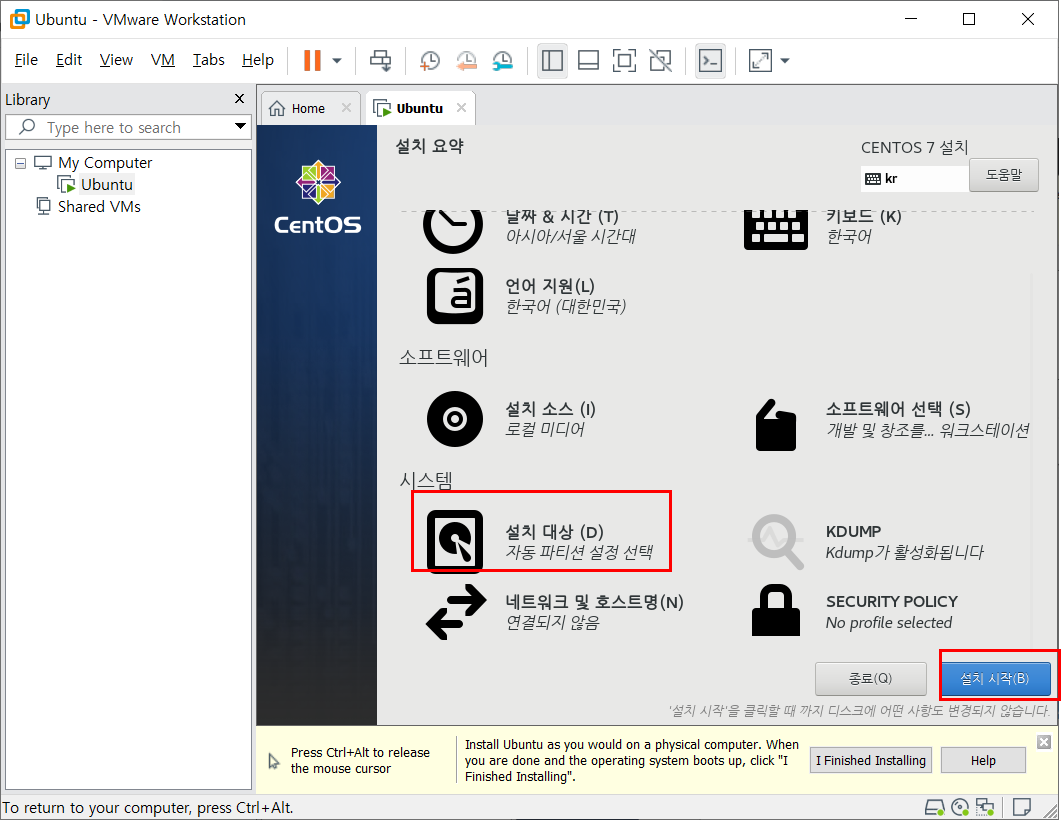Toggle the thumbnail bar view
Screen dimensions: 1061x820
coord(588,60)
